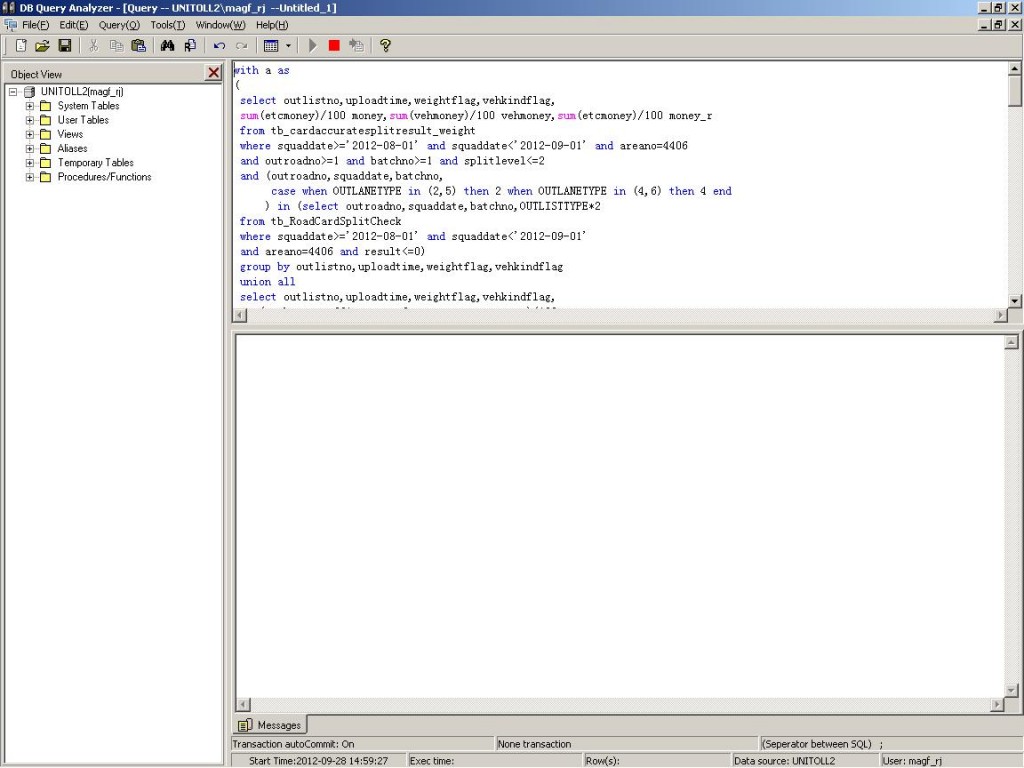Close the Object View panel
The width and height of the screenshot is (1024, 768).
point(213,73)
